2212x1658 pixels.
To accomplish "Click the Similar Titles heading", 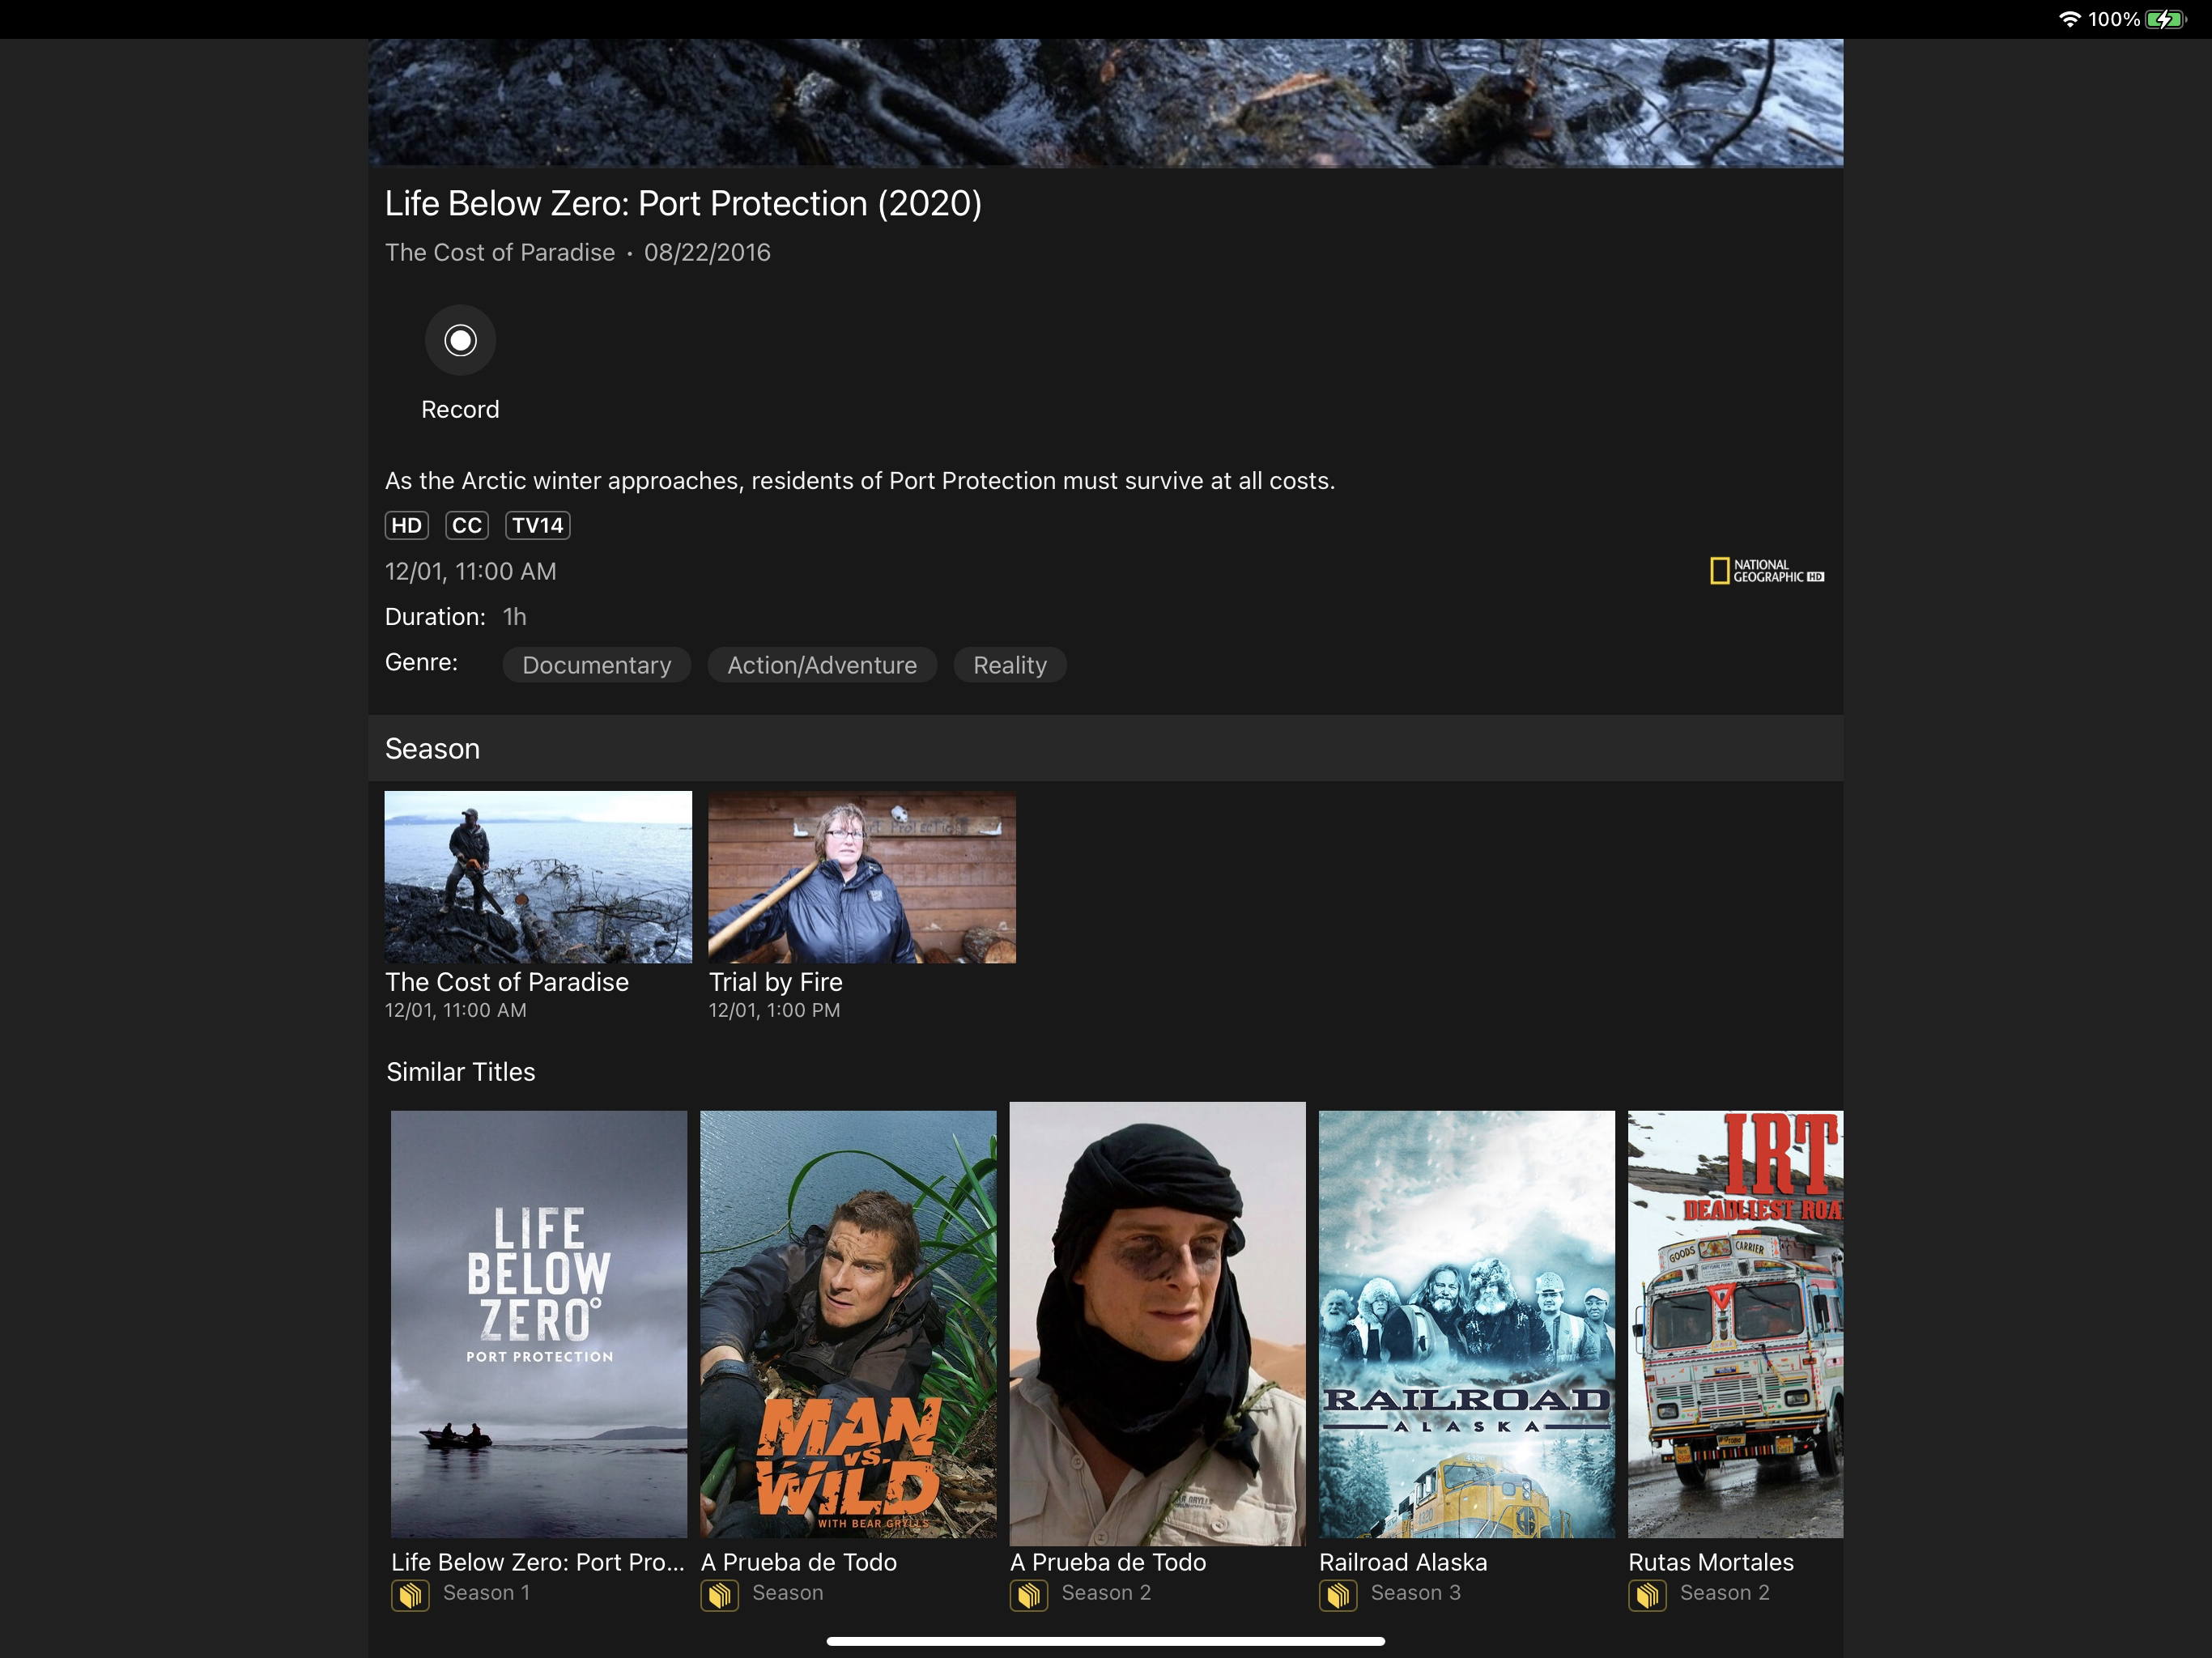I will pos(461,1072).
